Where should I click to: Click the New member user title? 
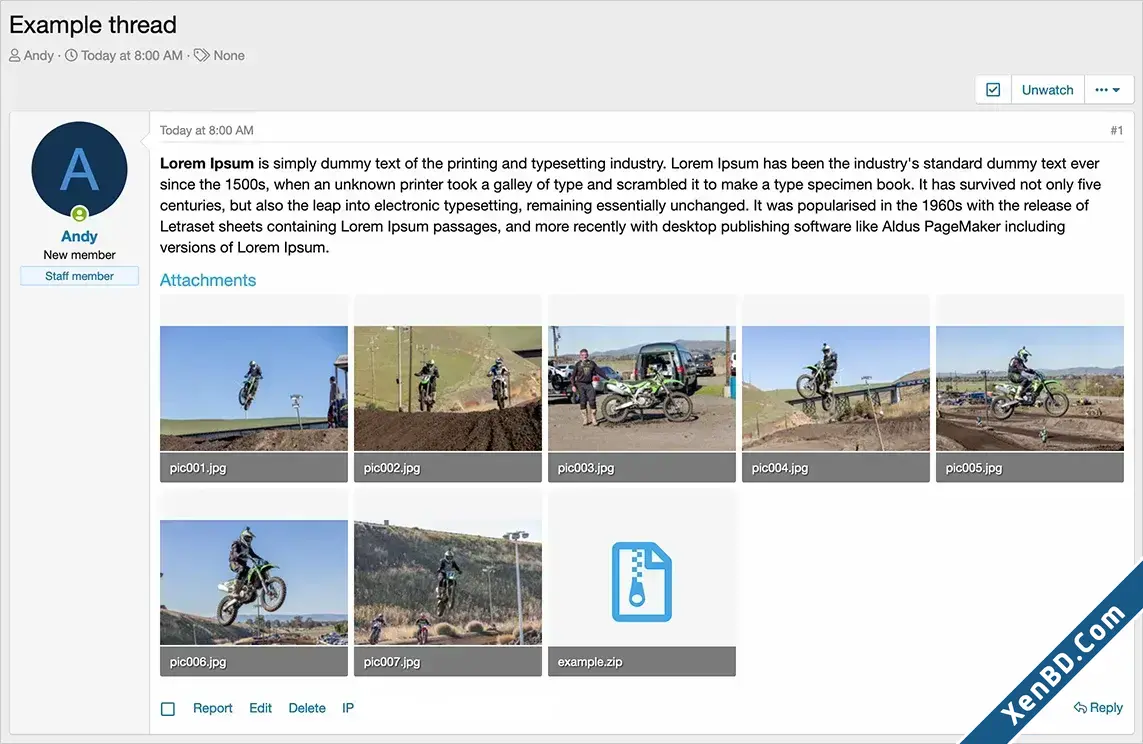pos(79,255)
